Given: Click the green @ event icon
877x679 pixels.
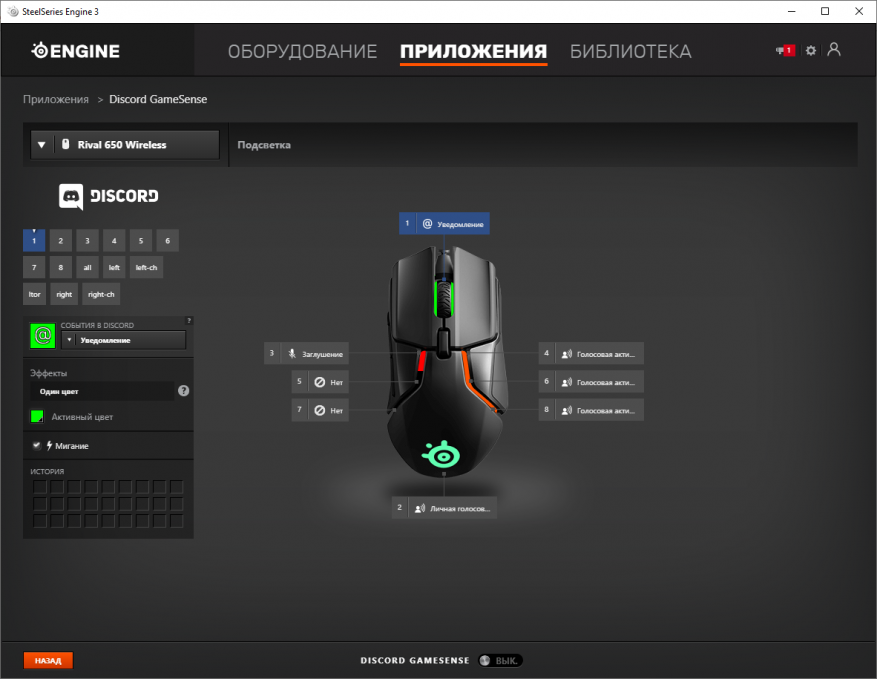Looking at the screenshot, I should coord(43,336).
